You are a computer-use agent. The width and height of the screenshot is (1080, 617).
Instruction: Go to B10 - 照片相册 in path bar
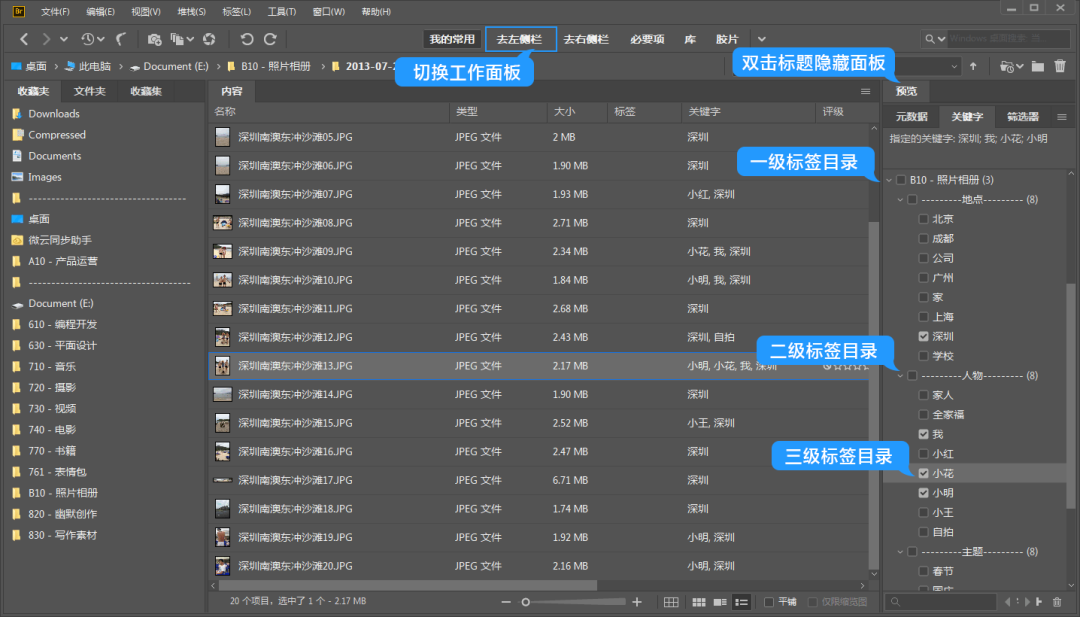point(276,66)
